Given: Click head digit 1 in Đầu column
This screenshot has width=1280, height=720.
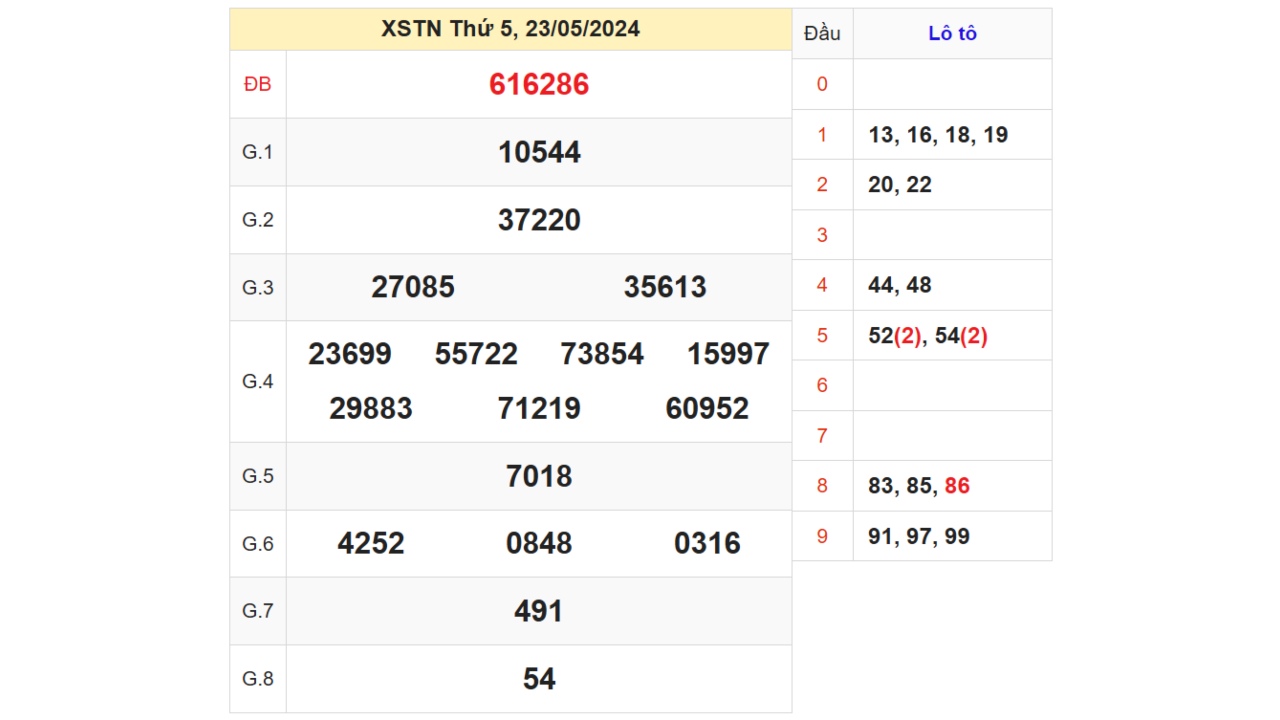Looking at the screenshot, I should pyautogui.click(x=822, y=135).
